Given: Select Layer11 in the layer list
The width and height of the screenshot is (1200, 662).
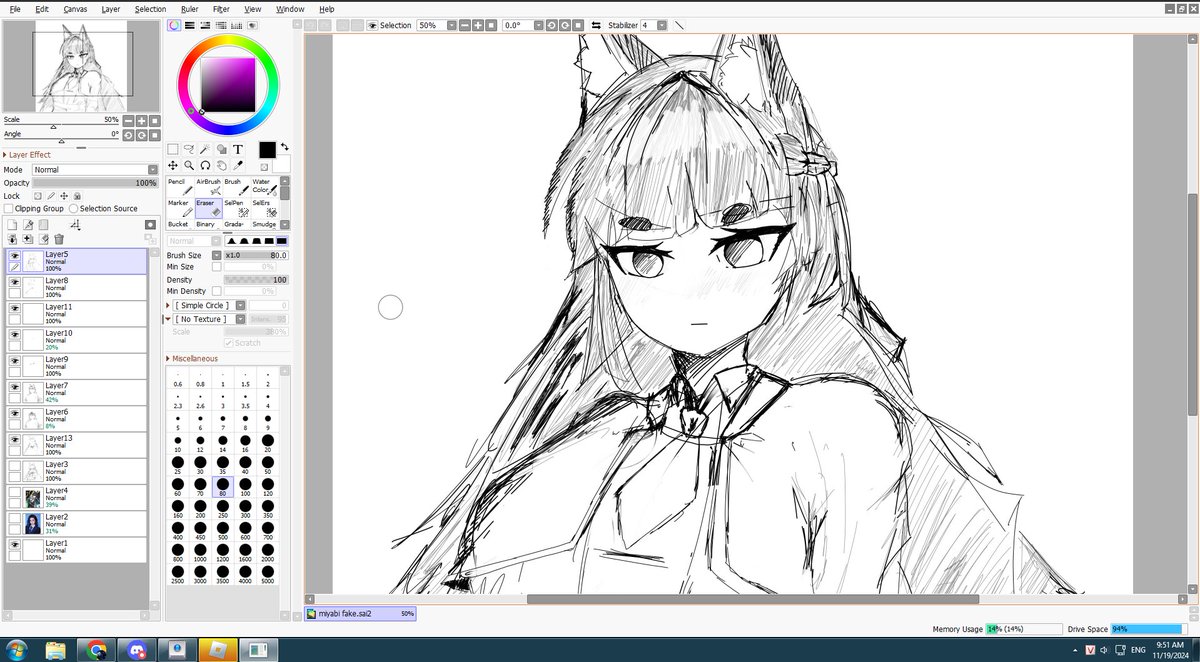Looking at the screenshot, I should 77,314.
